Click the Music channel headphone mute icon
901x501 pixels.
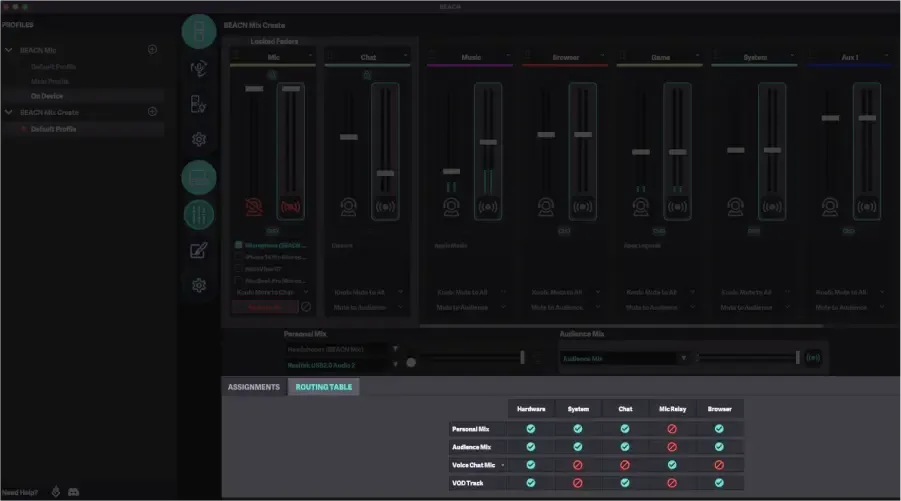[x=451, y=206]
